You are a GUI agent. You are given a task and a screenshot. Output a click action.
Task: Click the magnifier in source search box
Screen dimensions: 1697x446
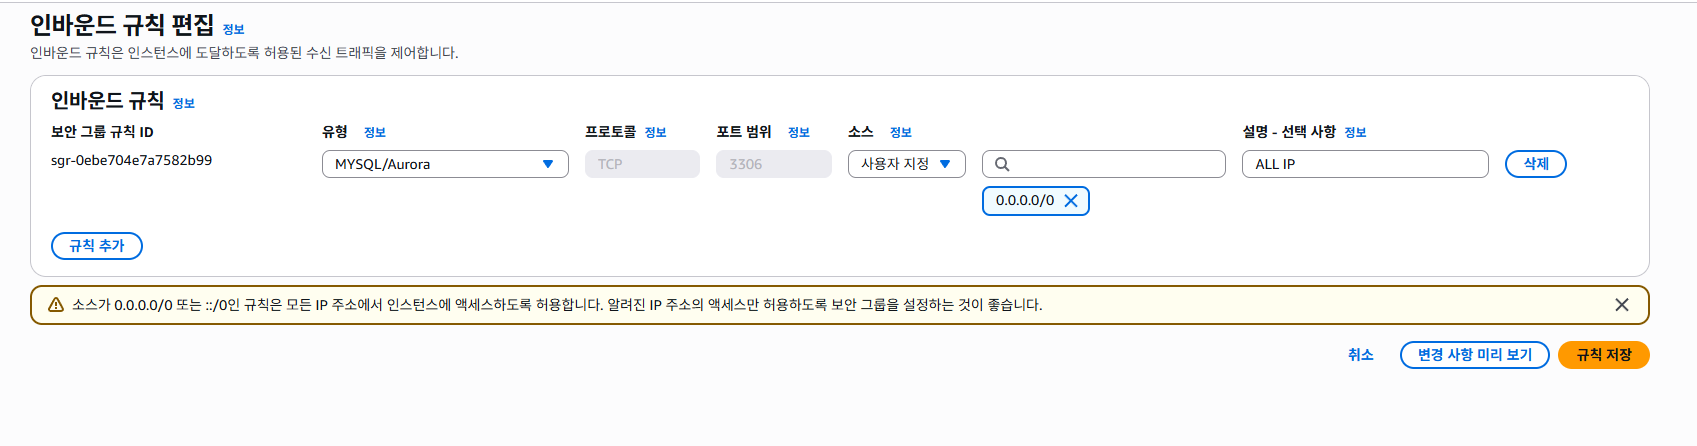tap(1002, 164)
